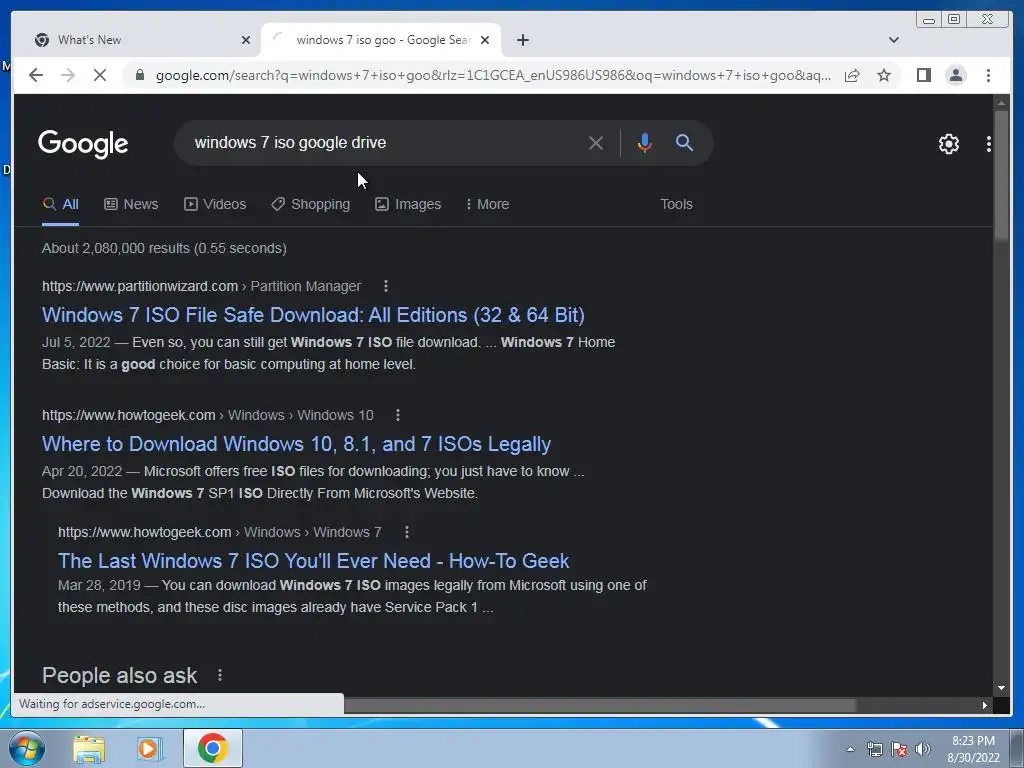The width and height of the screenshot is (1024, 768).
Task: Open the Chrome profile avatar
Action: [955, 75]
